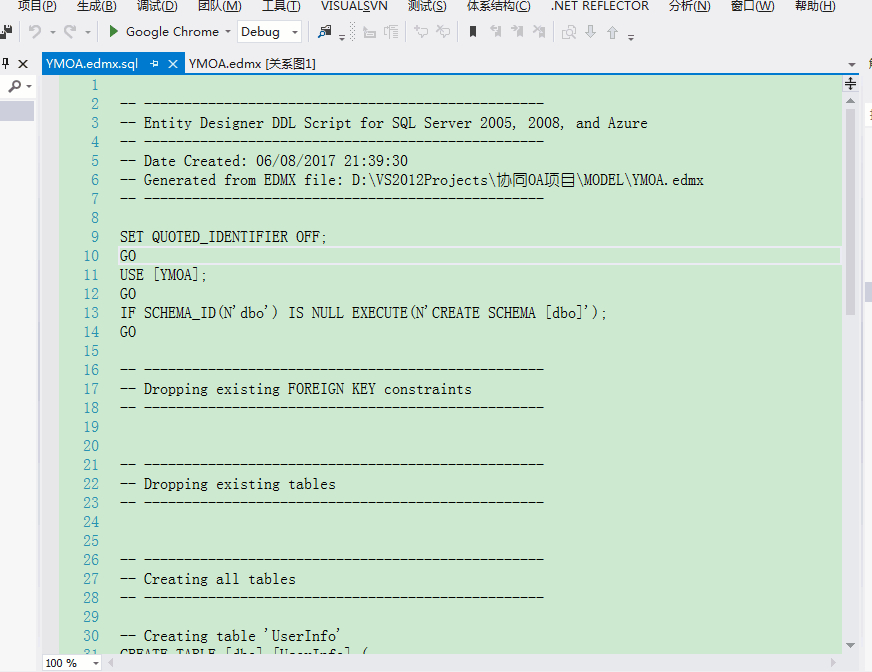Image resolution: width=872 pixels, height=672 pixels.
Task: Close the YMOA.edmx.sql tab
Action: point(173,64)
